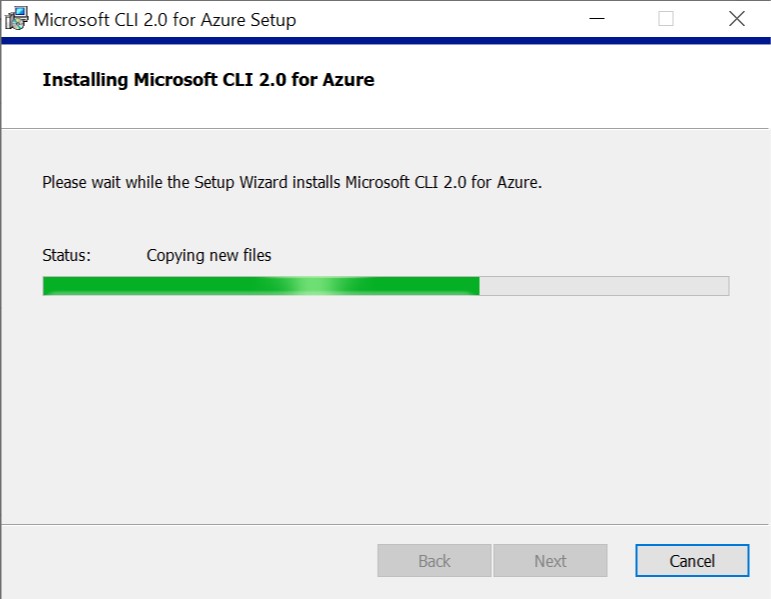Image resolution: width=771 pixels, height=599 pixels.
Task: Minimize the Azure CLI Setup window
Action: (x=596, y=19)
